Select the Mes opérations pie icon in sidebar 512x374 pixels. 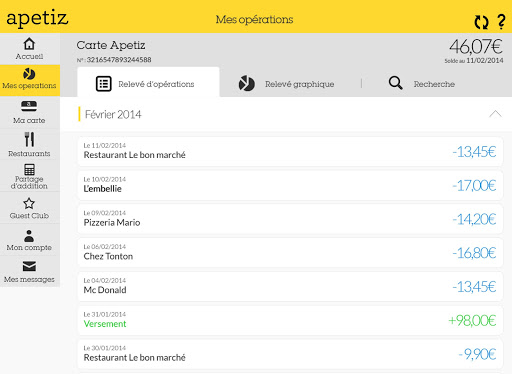pos(29,74)
